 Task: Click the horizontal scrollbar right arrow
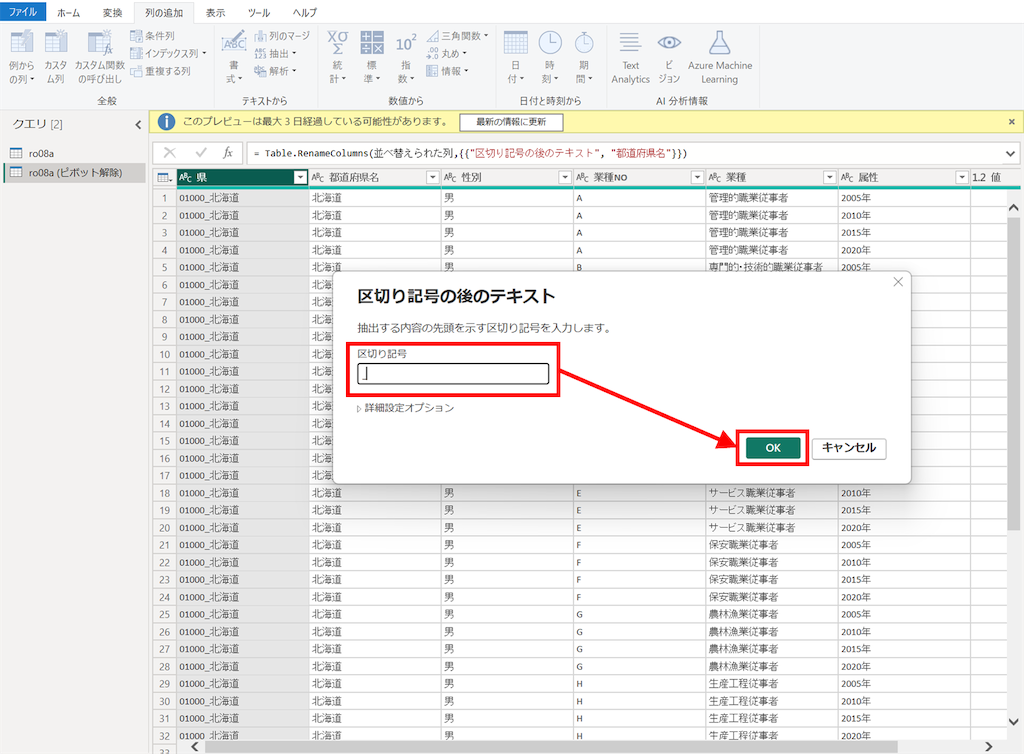click(x=989, y=746)
